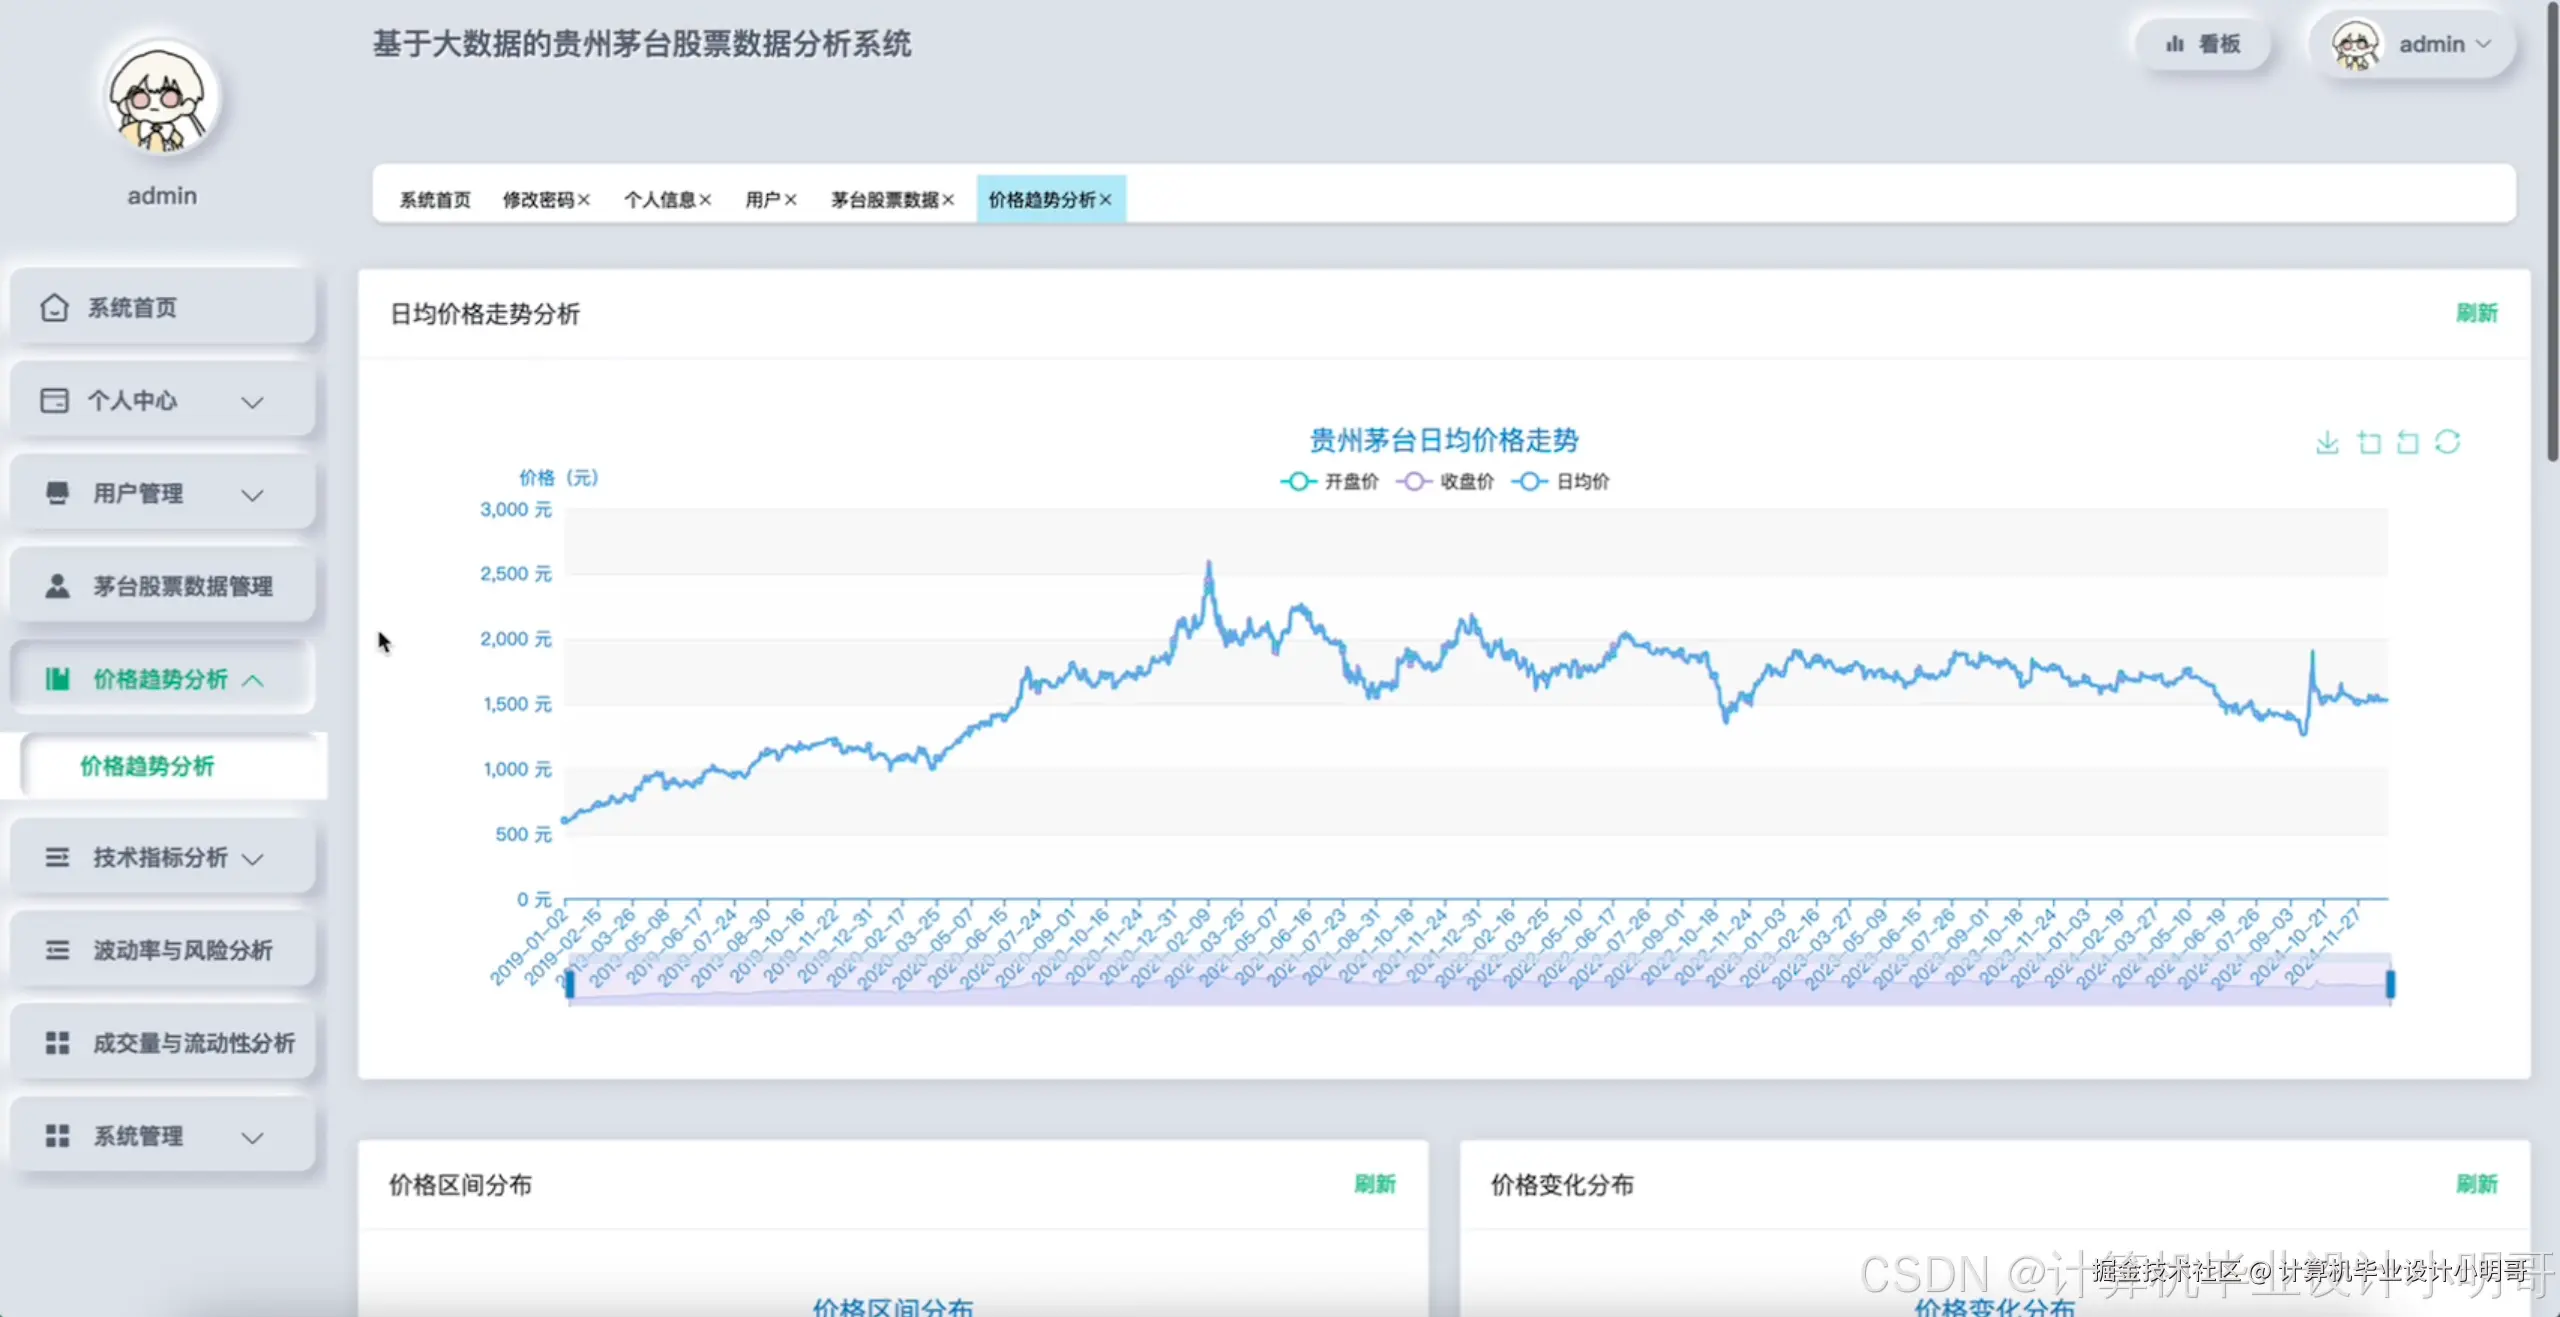The image size is (2560, 1317).
Task: Click the 3,000 元 y-axis label
Action: coord(516,510)
